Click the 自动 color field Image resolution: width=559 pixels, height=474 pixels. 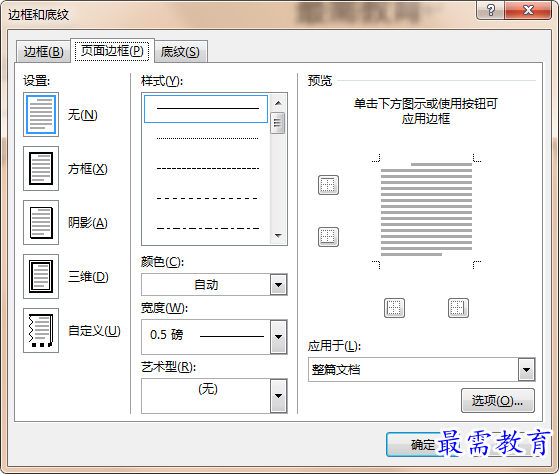[206, 285]
